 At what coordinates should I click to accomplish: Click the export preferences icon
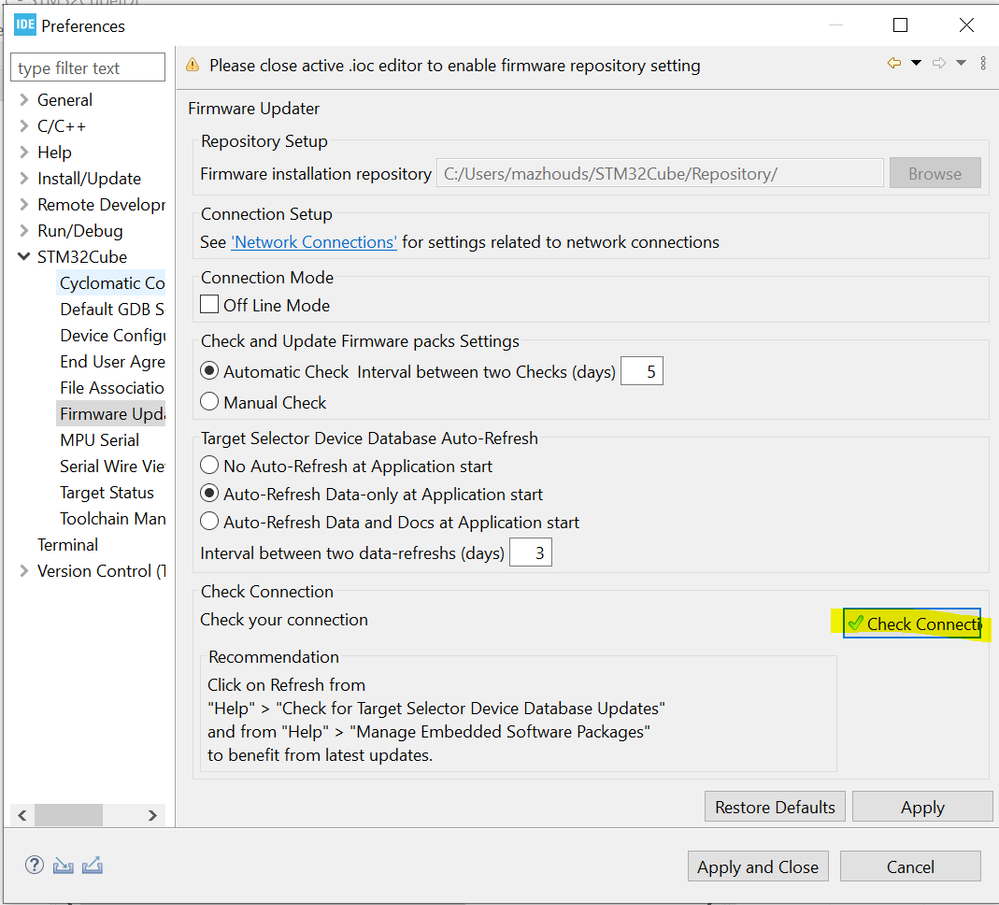pos(92,866)
